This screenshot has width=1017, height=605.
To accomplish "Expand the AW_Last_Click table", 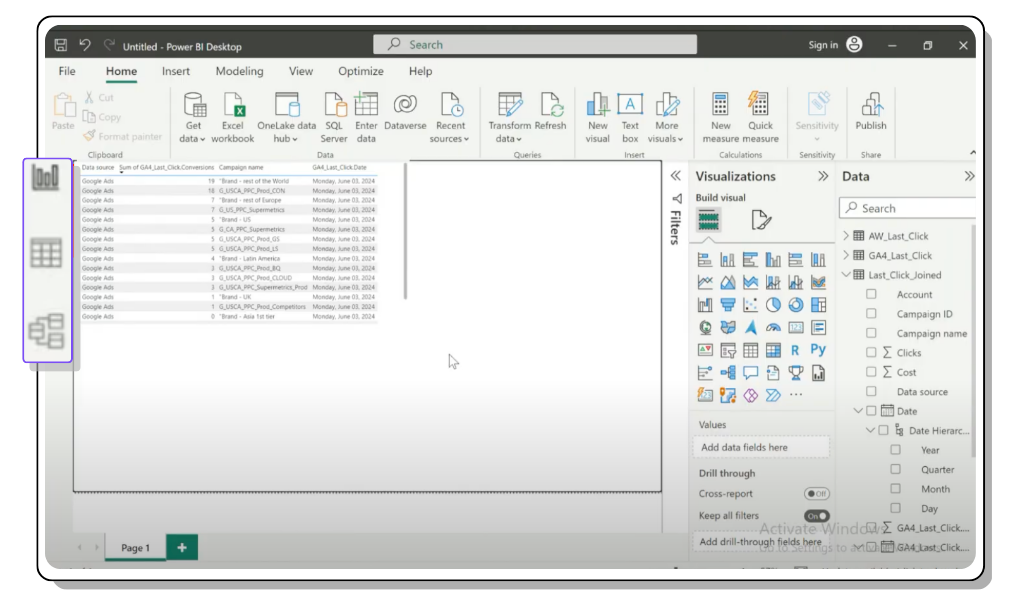I will [x=846, y=236].
